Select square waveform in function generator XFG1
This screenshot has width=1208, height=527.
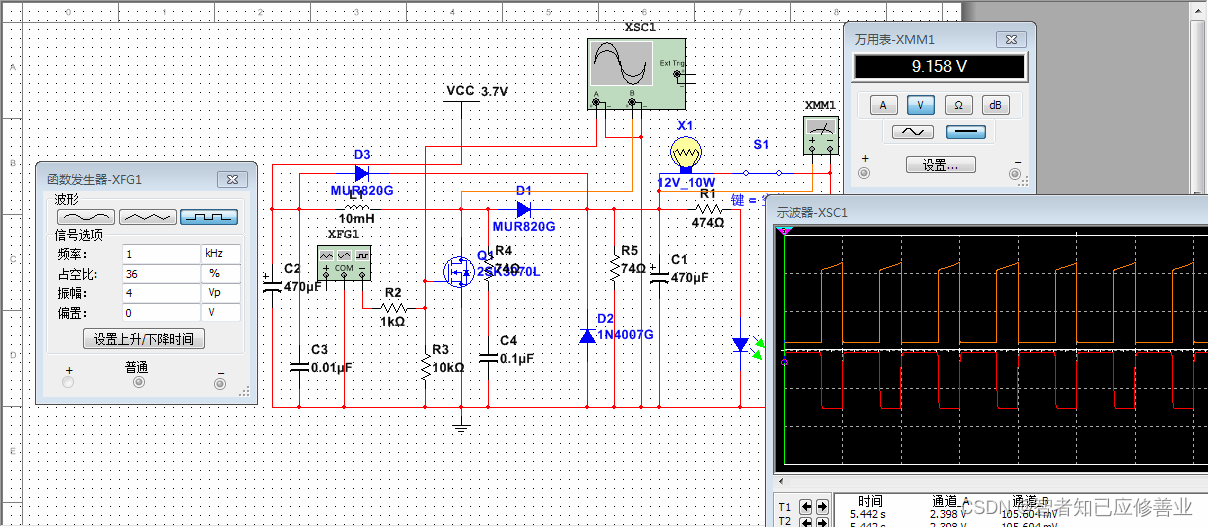208,216
